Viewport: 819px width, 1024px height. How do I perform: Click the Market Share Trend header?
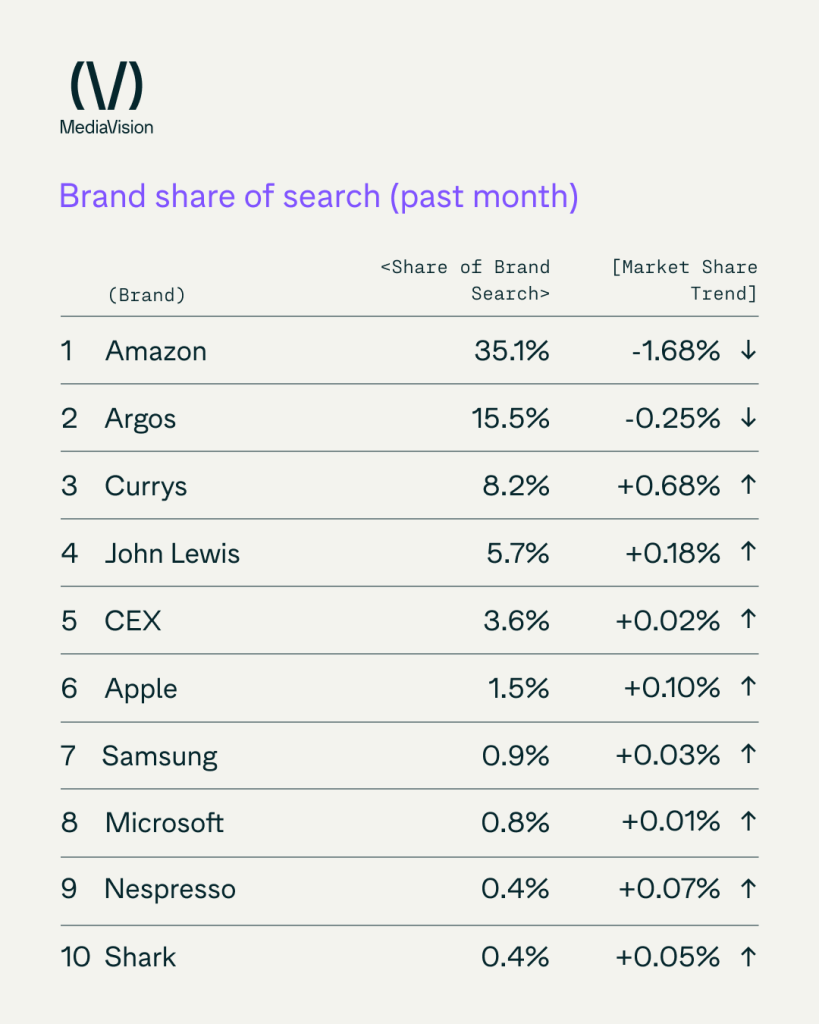pos(684,281)
